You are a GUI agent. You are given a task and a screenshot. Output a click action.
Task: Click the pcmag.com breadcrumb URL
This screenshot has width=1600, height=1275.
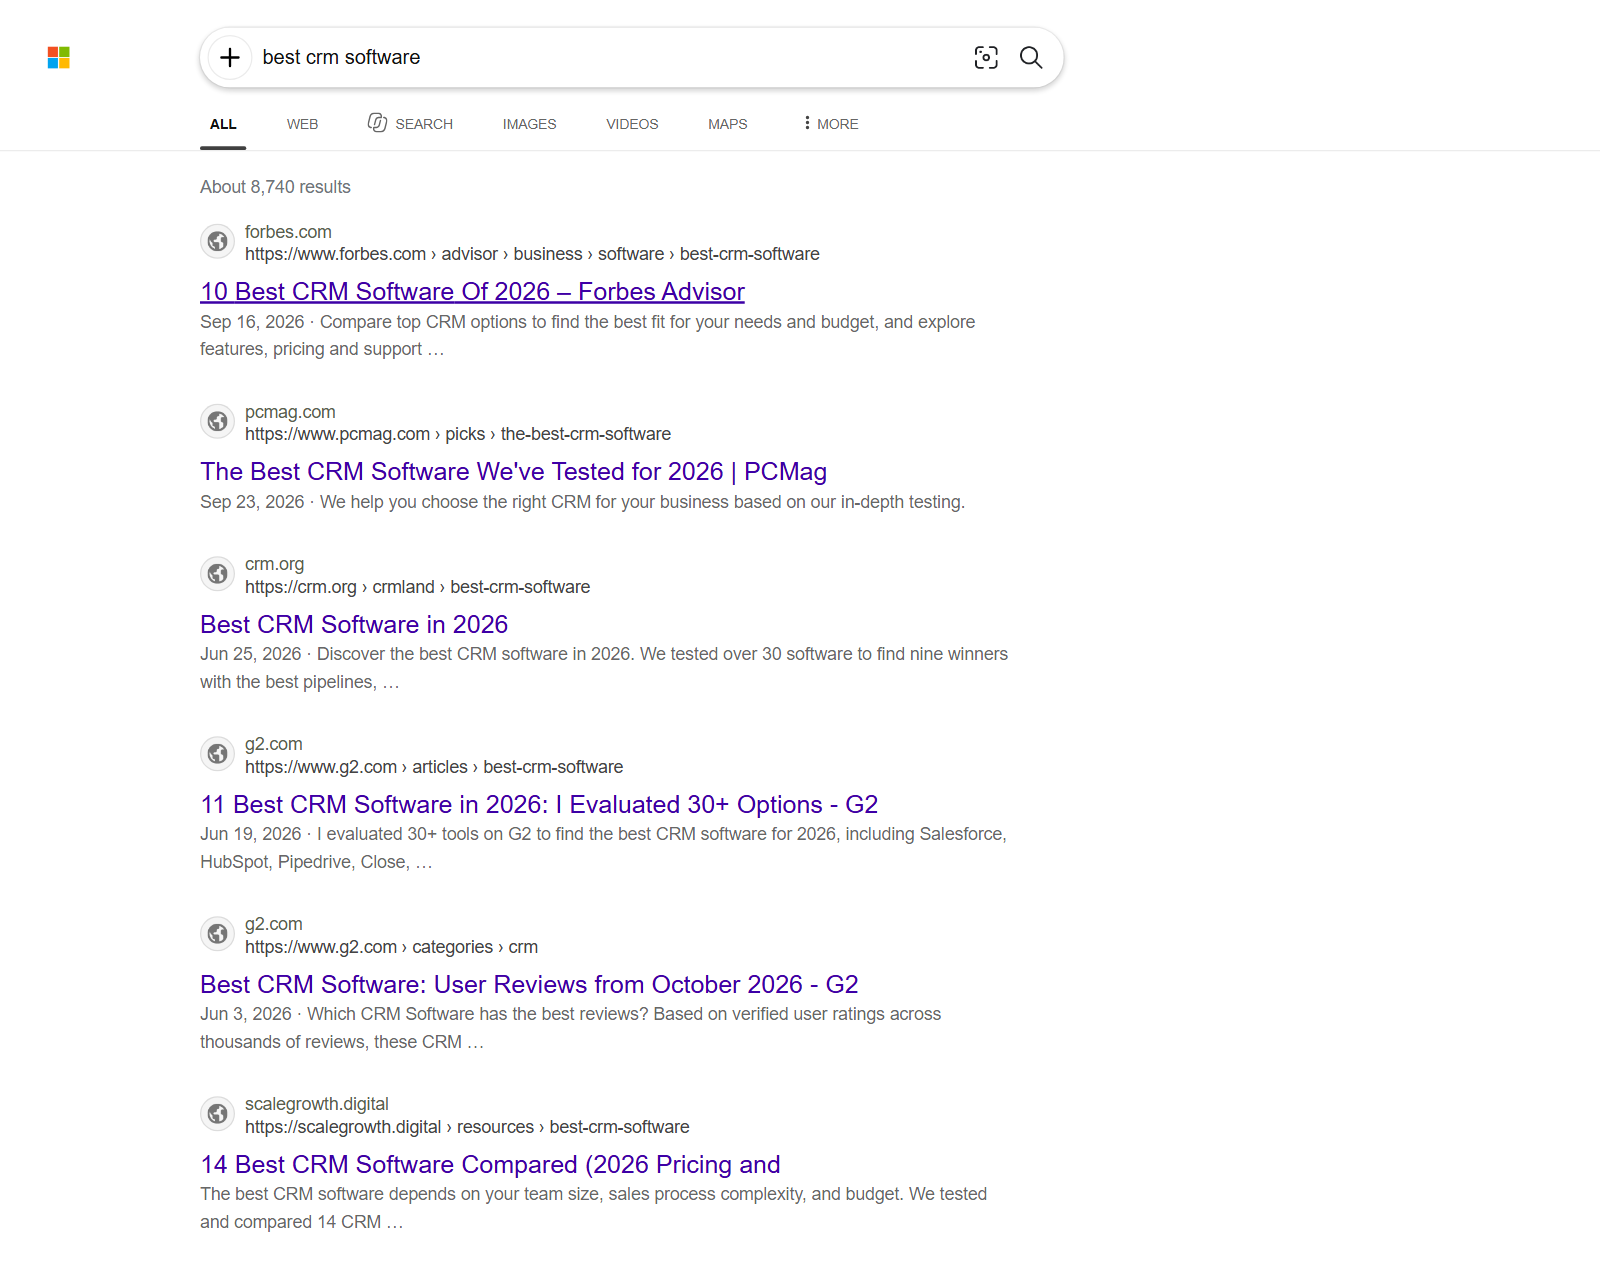(458, 435)
